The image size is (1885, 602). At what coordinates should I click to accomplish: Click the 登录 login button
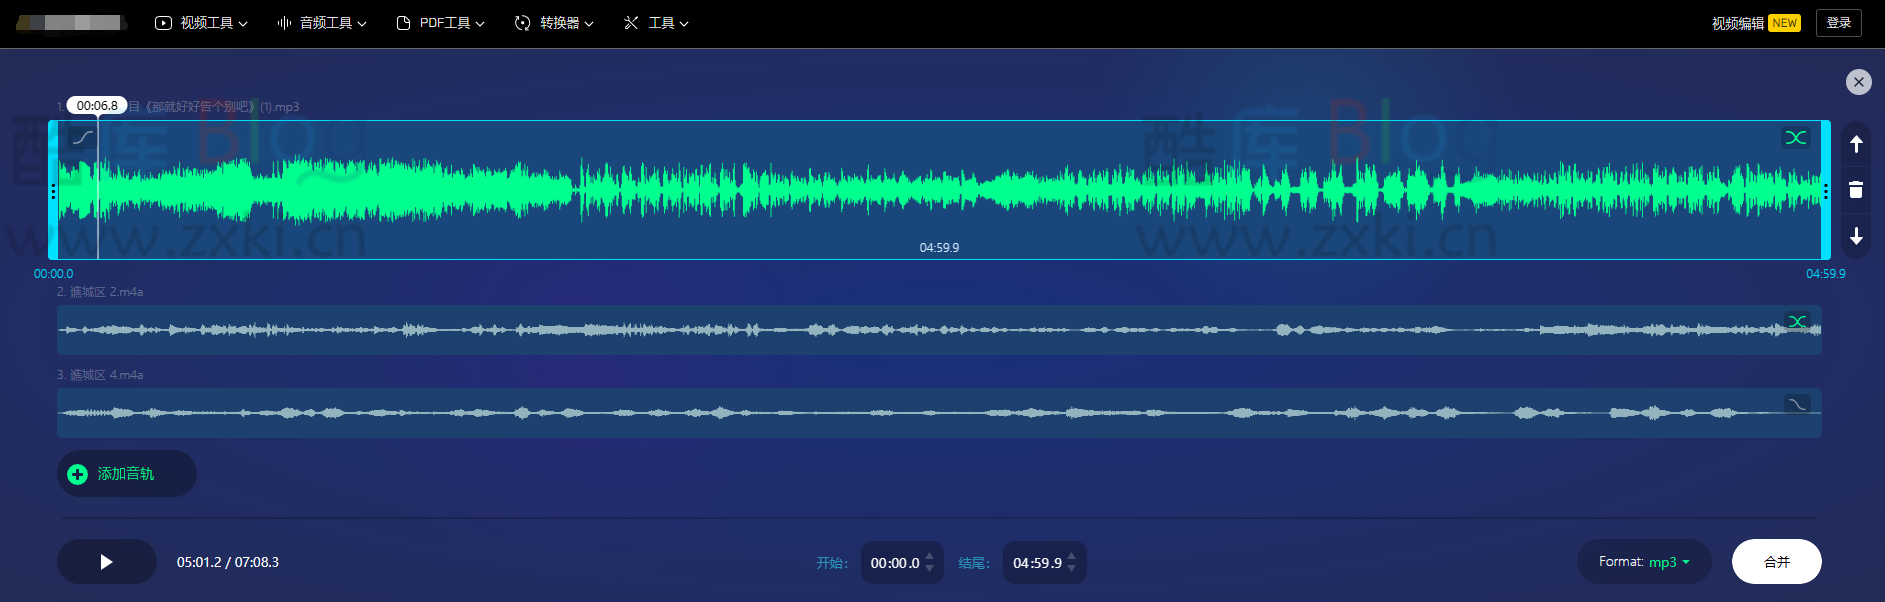point(1839,23)
